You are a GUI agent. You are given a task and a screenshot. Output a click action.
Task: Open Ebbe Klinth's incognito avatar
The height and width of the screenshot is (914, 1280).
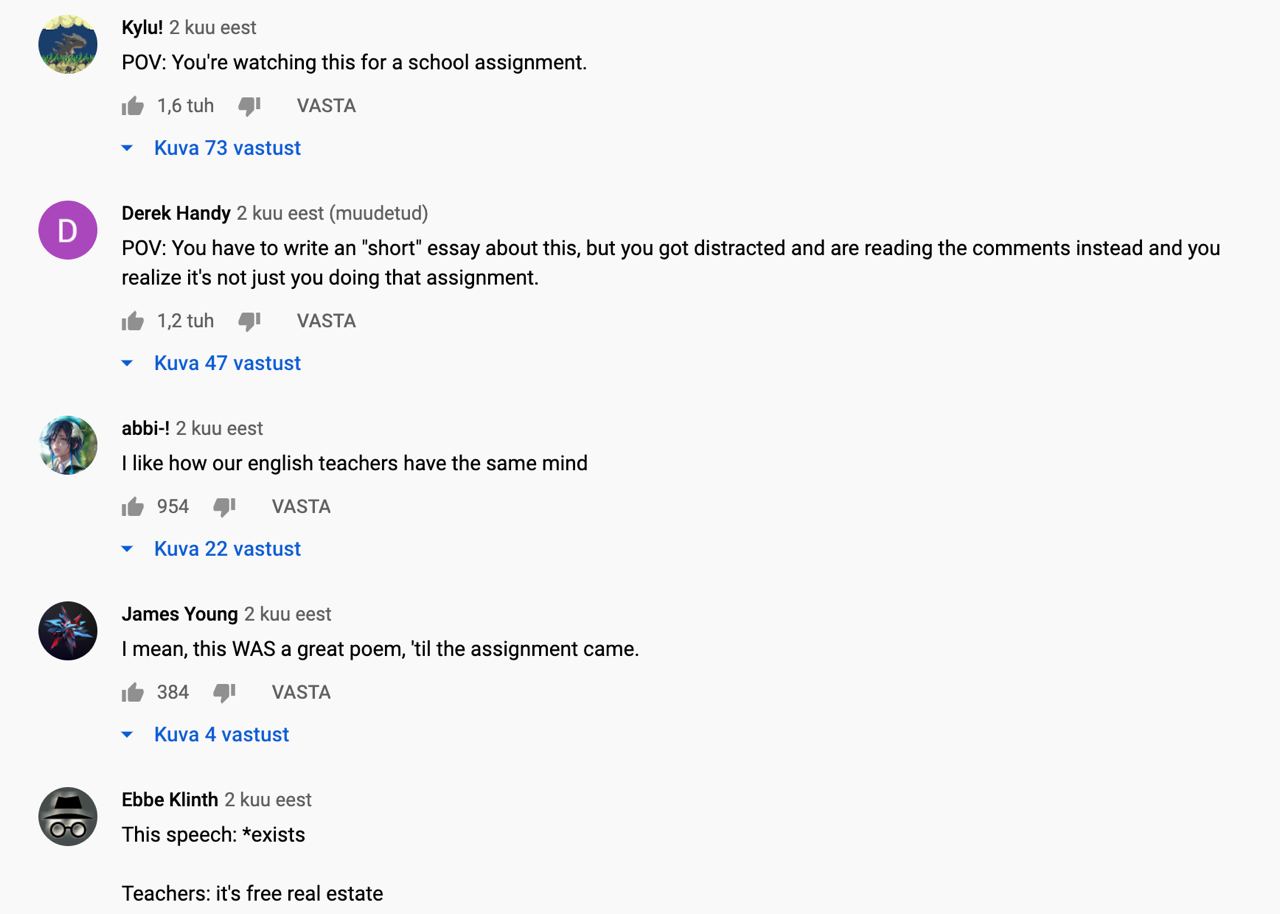point(68,816)
